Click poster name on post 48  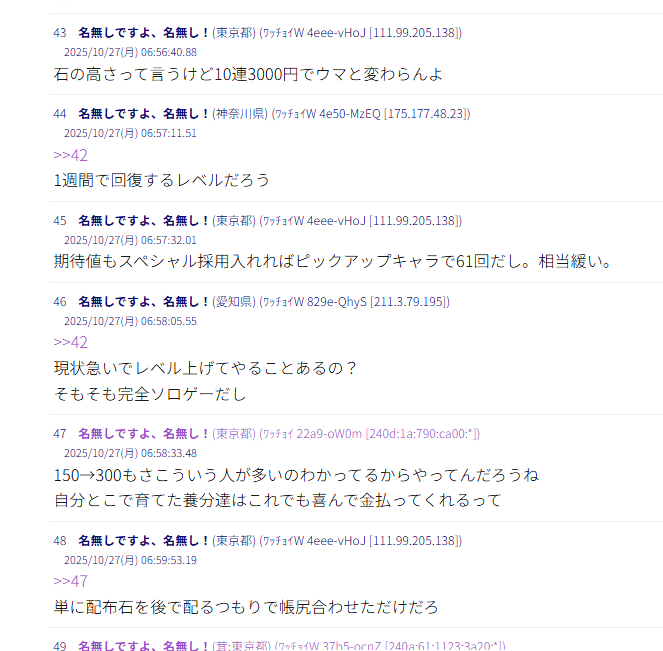[143, 541]
